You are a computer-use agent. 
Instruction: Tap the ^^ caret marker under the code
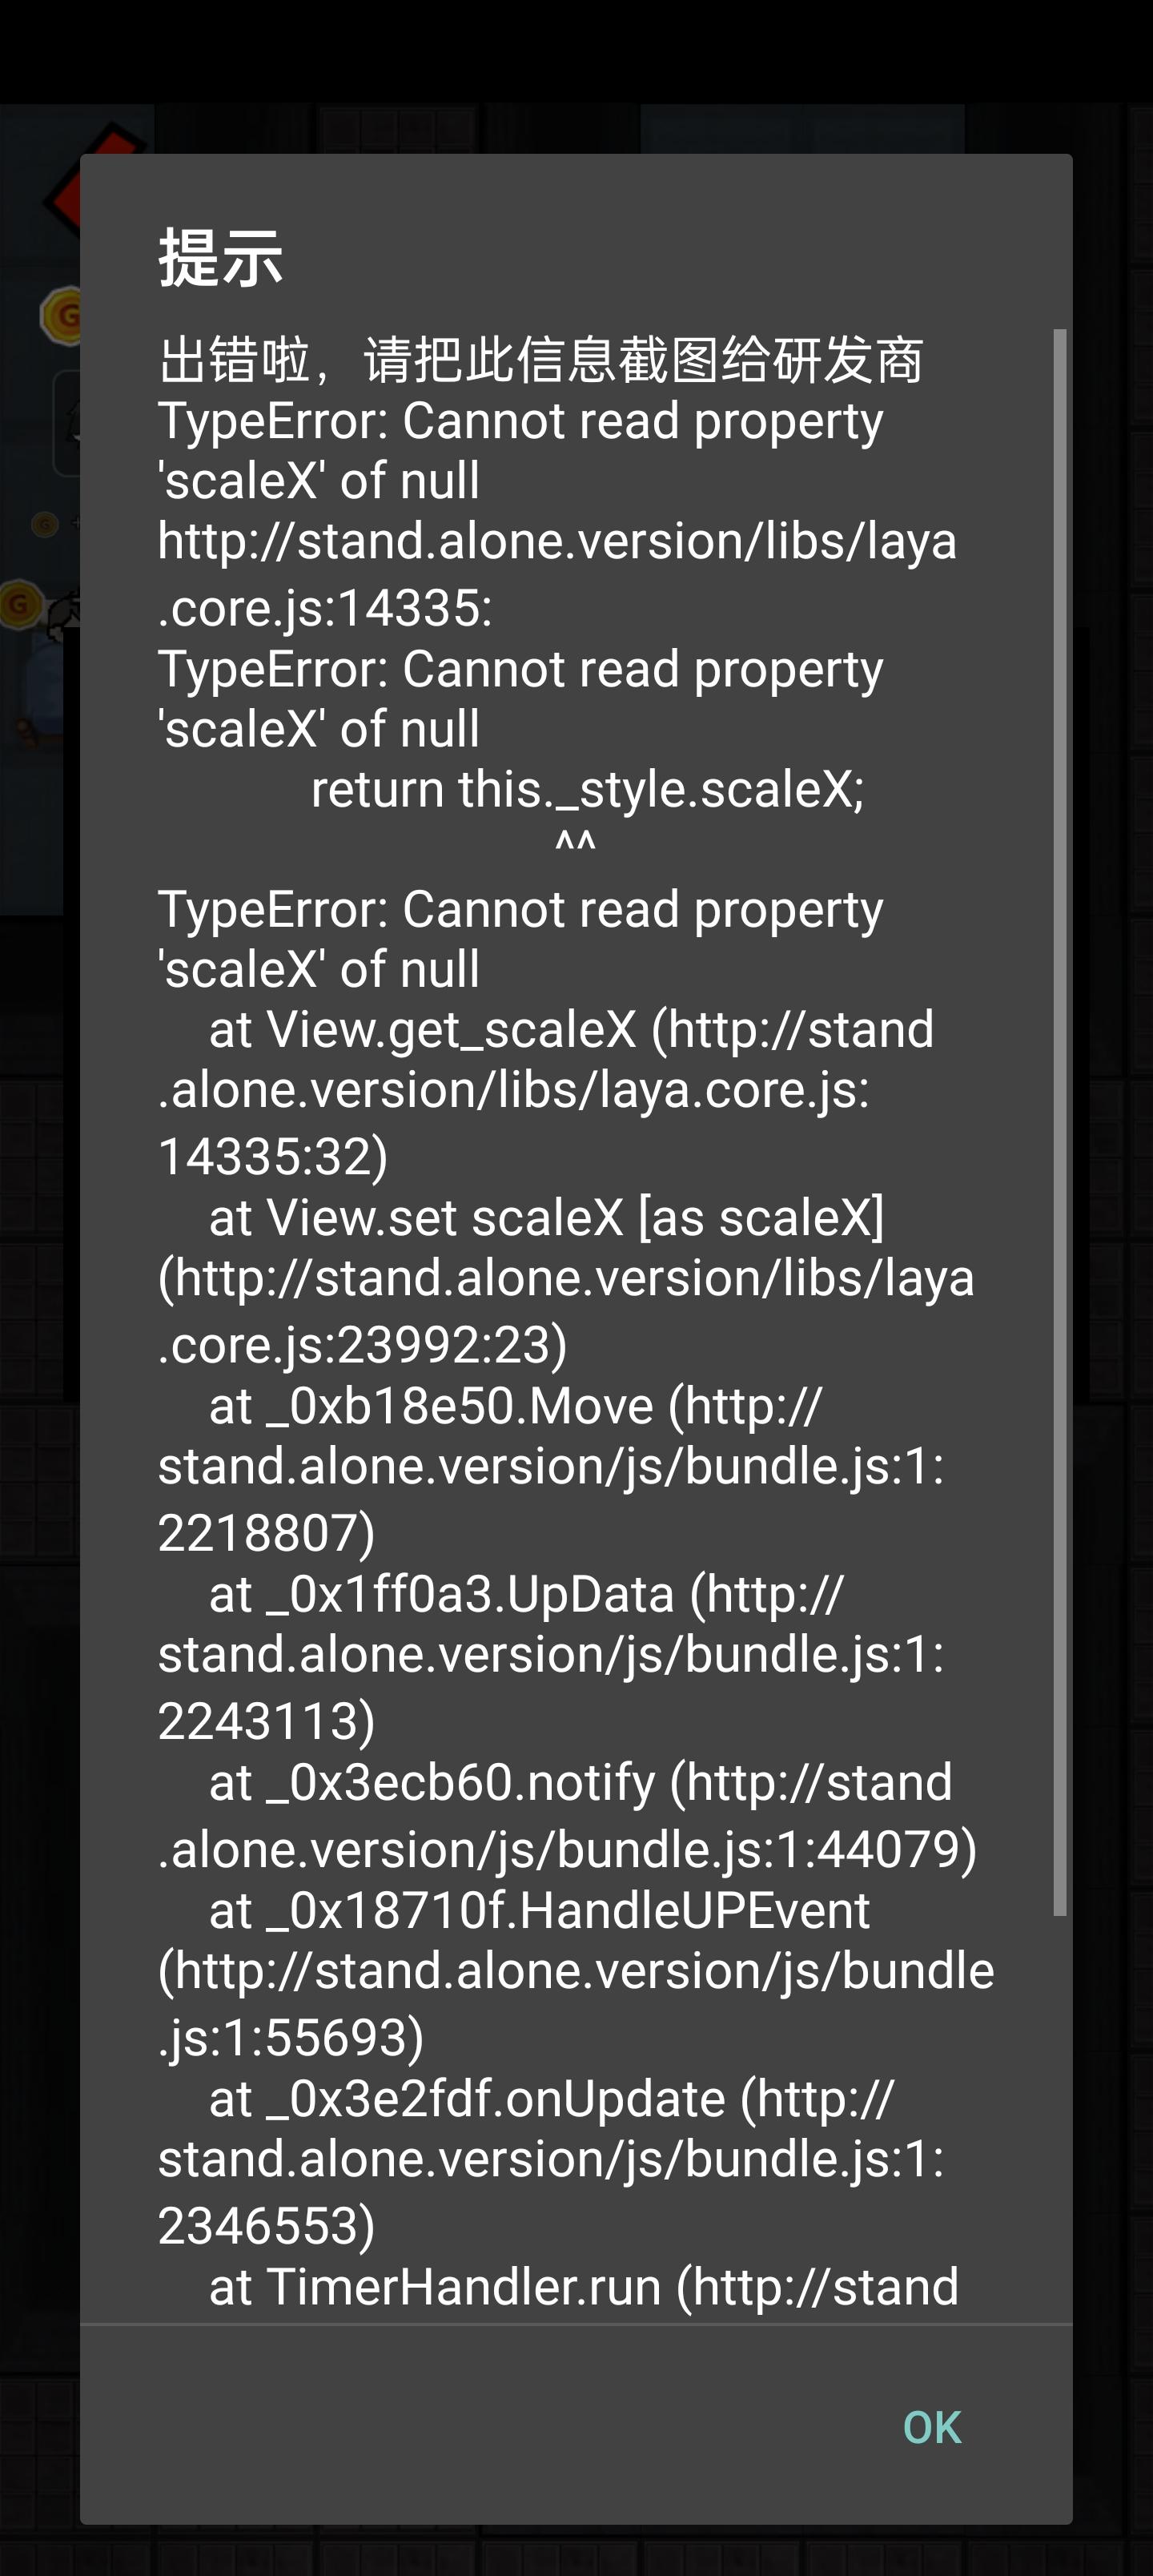tap(575, 845)
